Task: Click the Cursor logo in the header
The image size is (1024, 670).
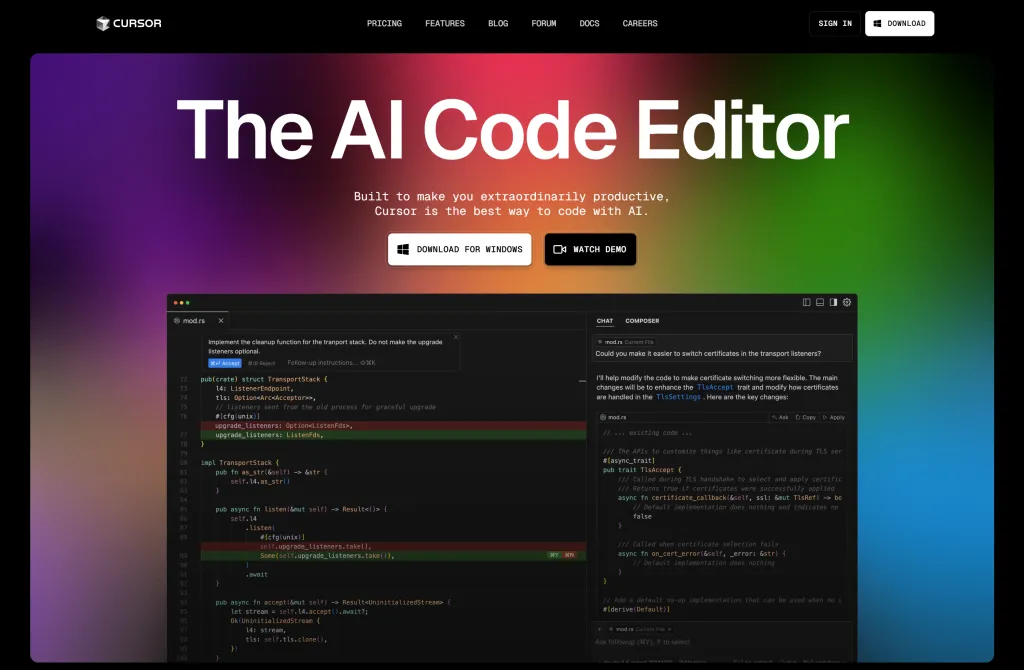Action: [x=128, y=23]
